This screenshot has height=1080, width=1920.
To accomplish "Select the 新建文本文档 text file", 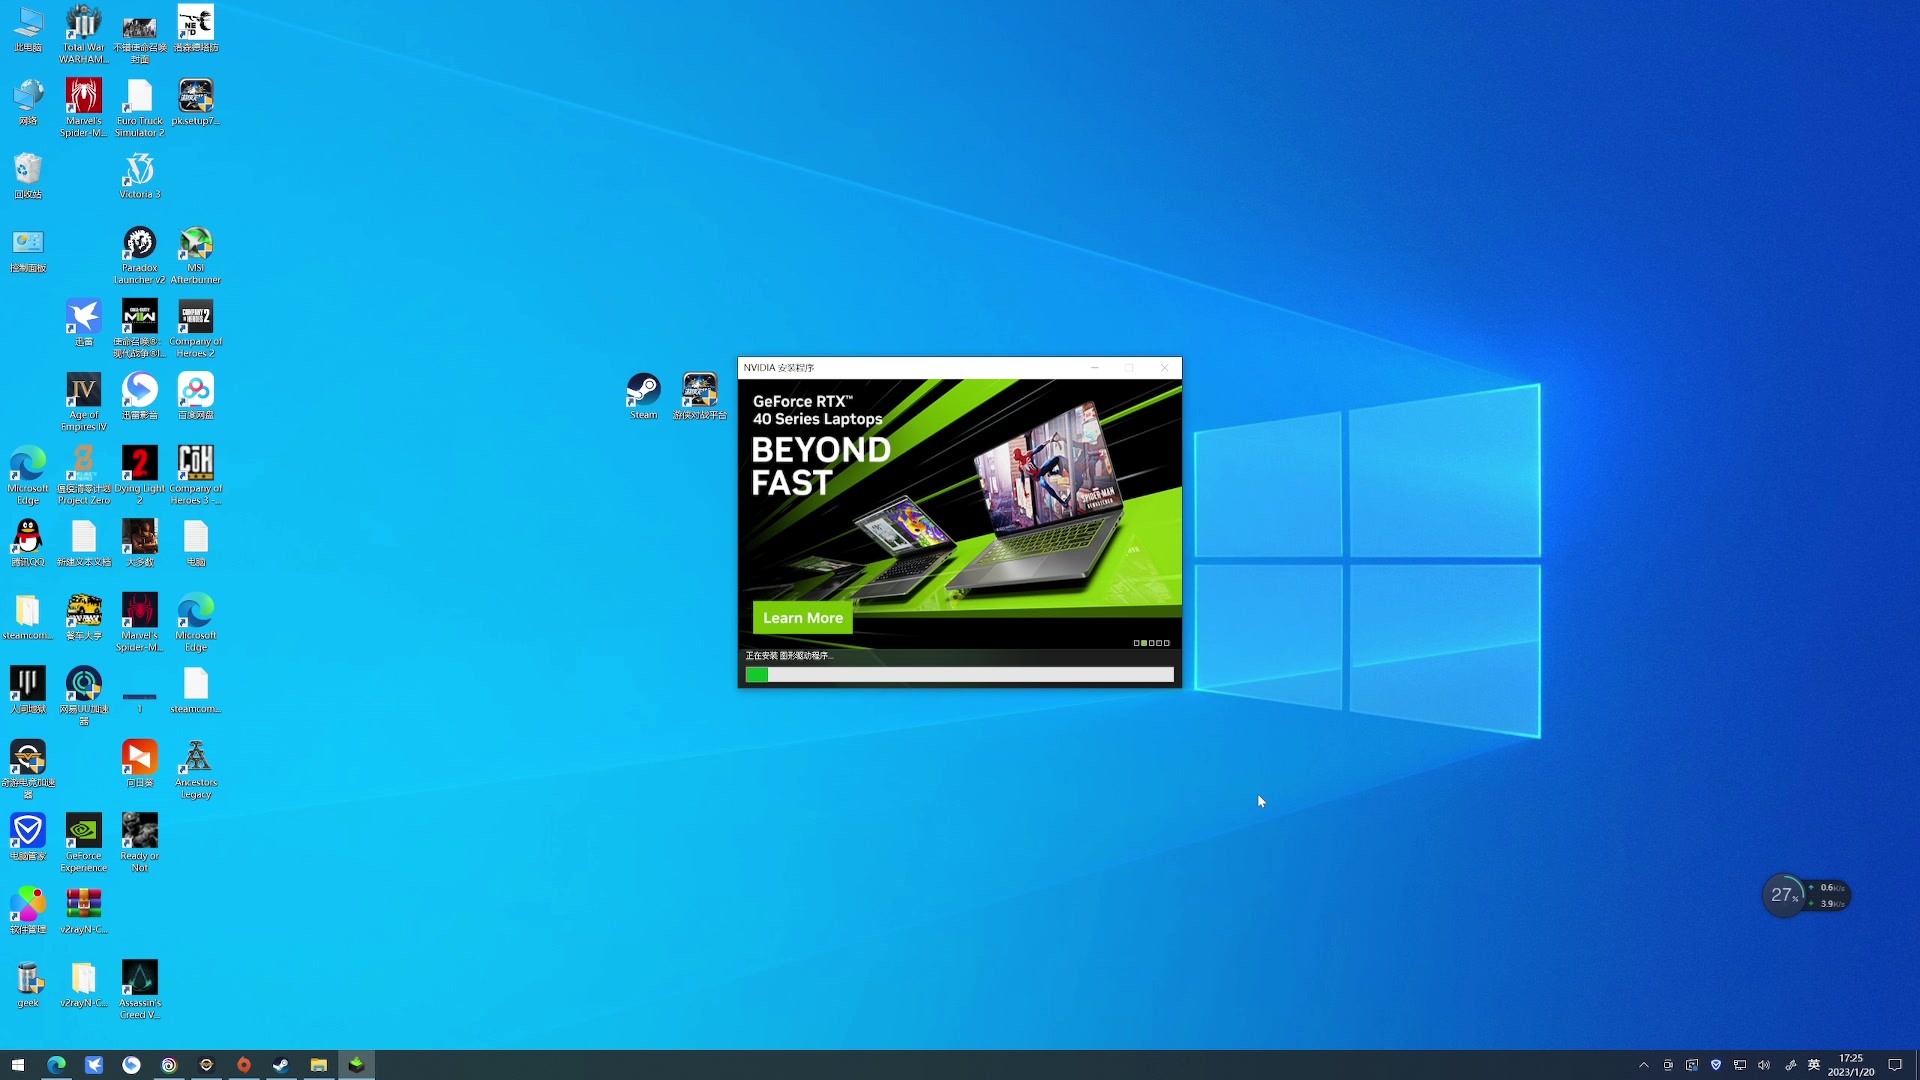I will pos(84,544).
